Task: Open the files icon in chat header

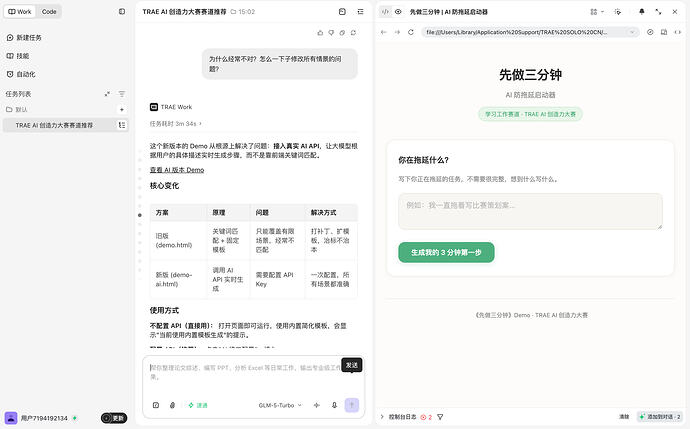Action: coord(342,12)
